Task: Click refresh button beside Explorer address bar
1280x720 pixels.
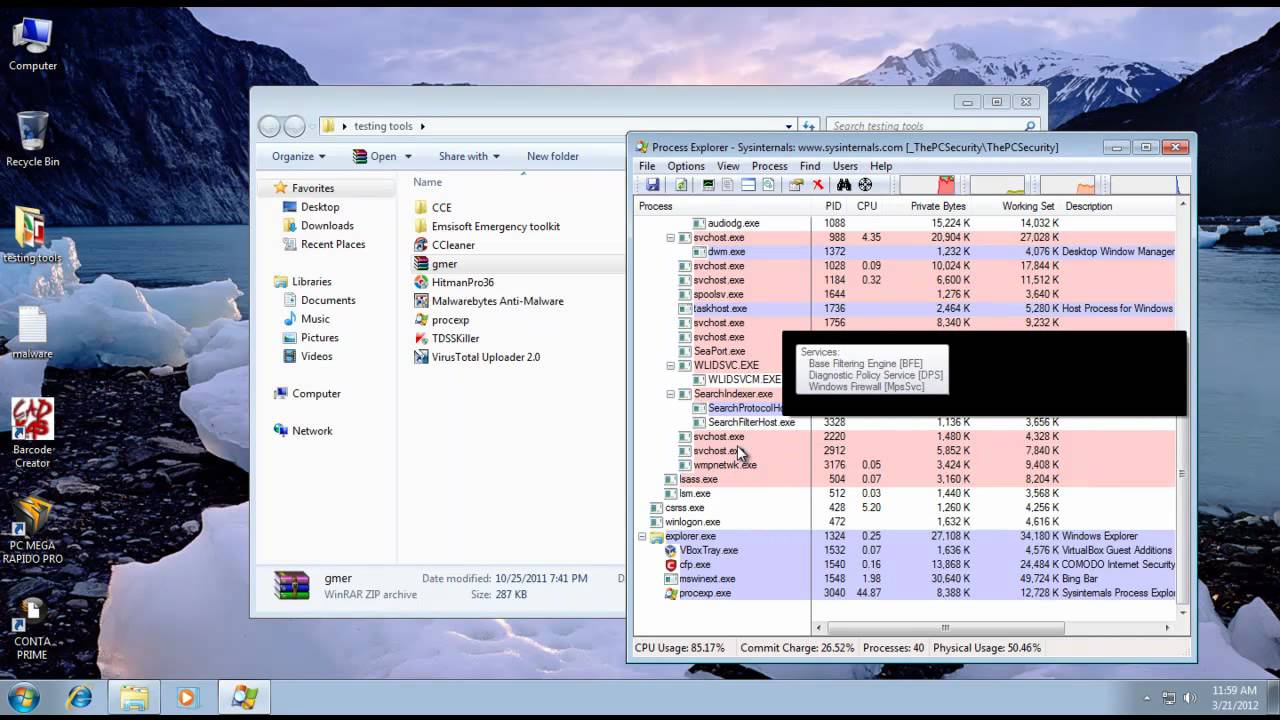Action: pos(809,126)
